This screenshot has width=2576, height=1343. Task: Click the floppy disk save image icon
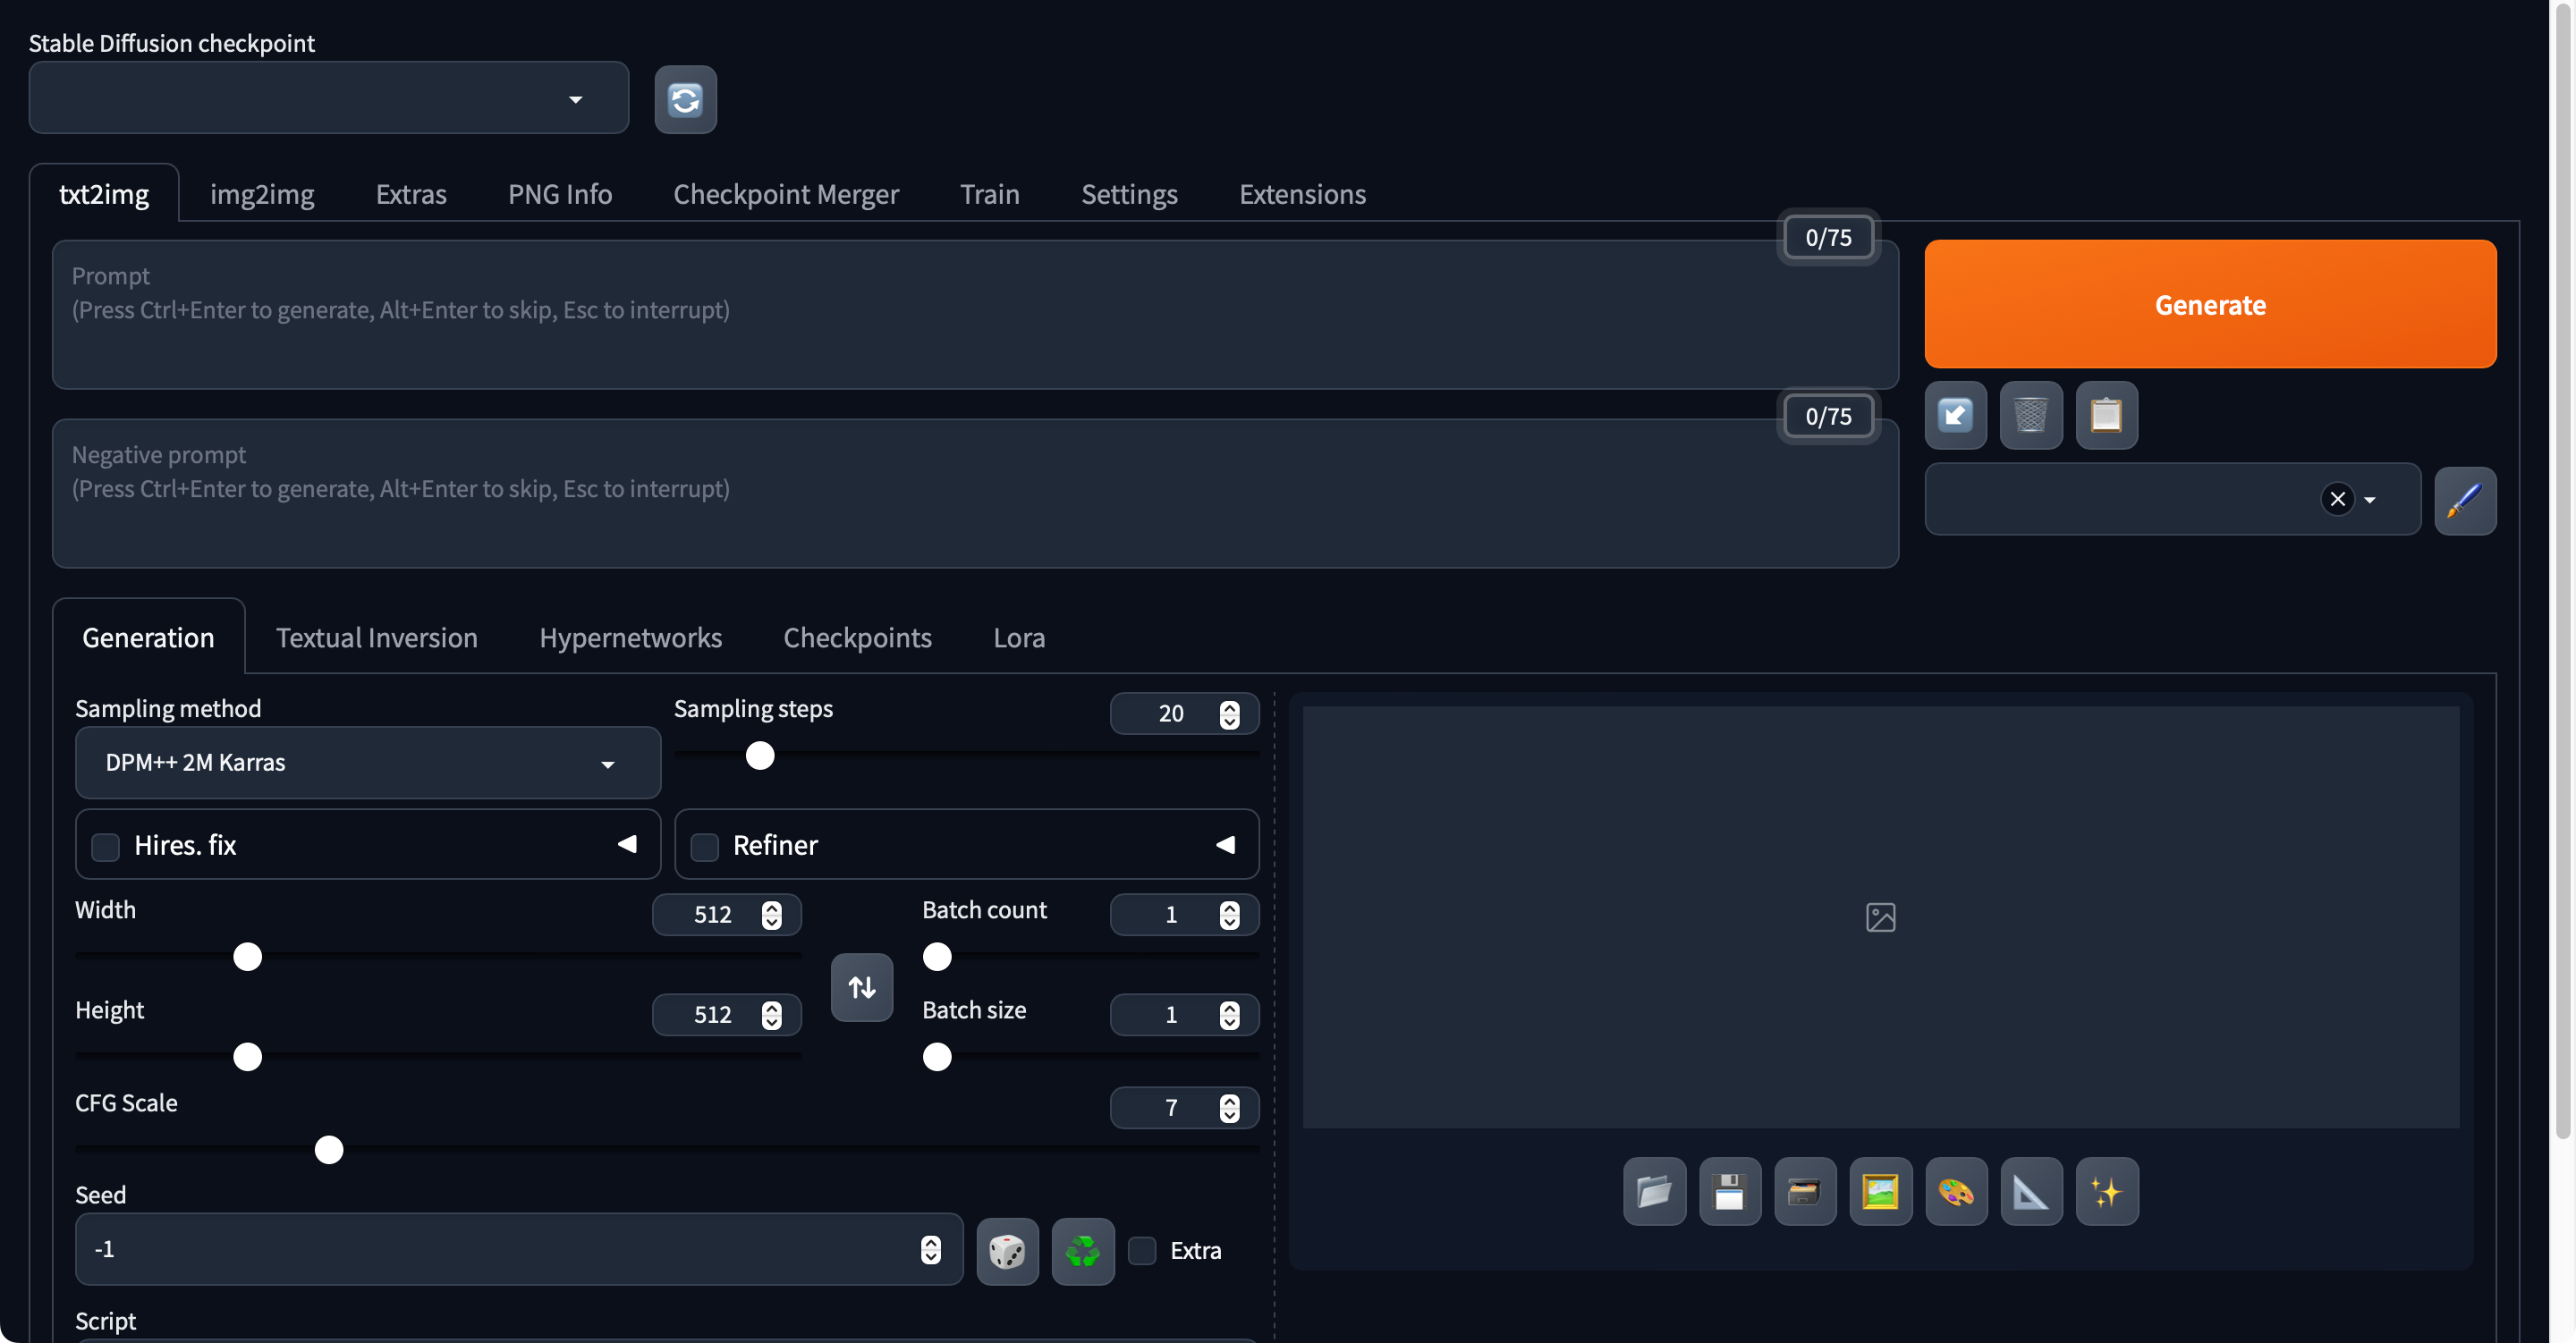click(x=1729, y=1191)
